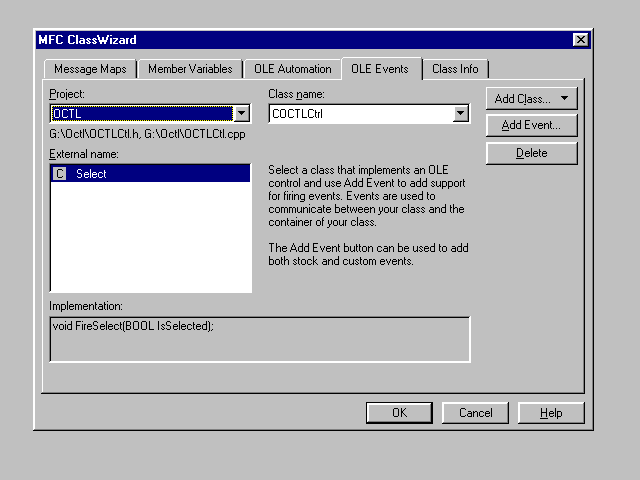The width and height of the screenshot is (640, 480).
Task: Open the Member Variables tab
Action: coord(190,69)
